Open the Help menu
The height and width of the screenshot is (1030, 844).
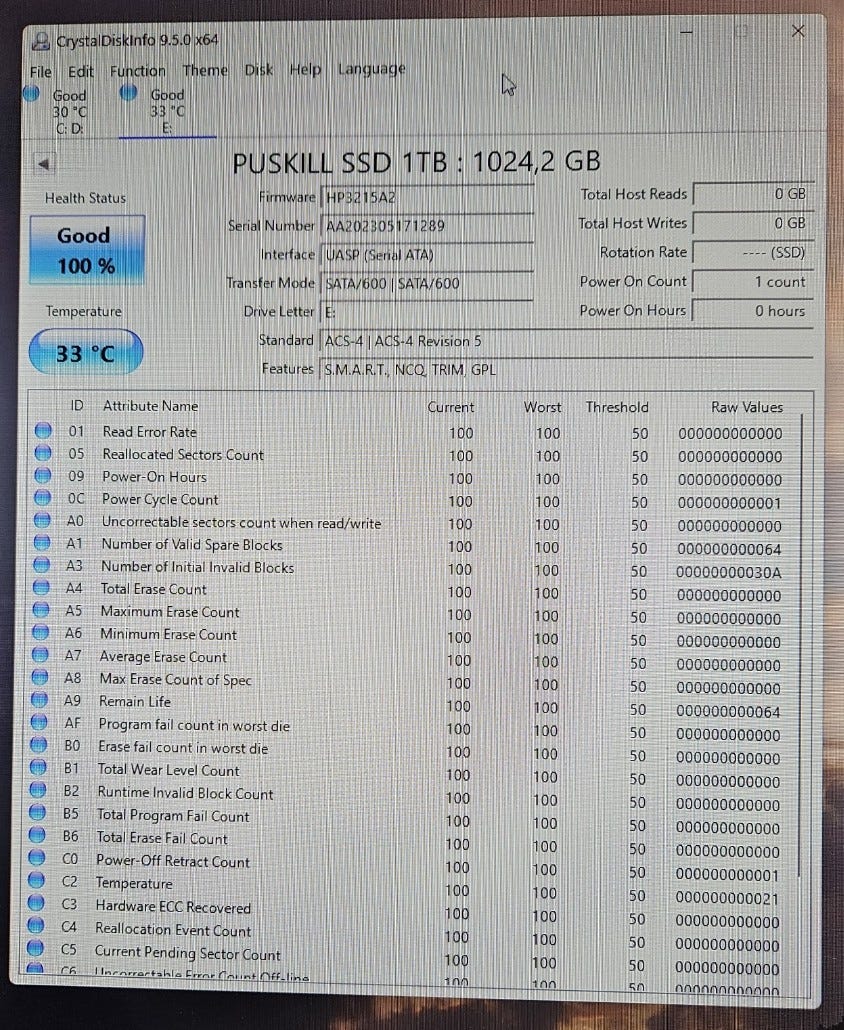(x=305, y=68)
